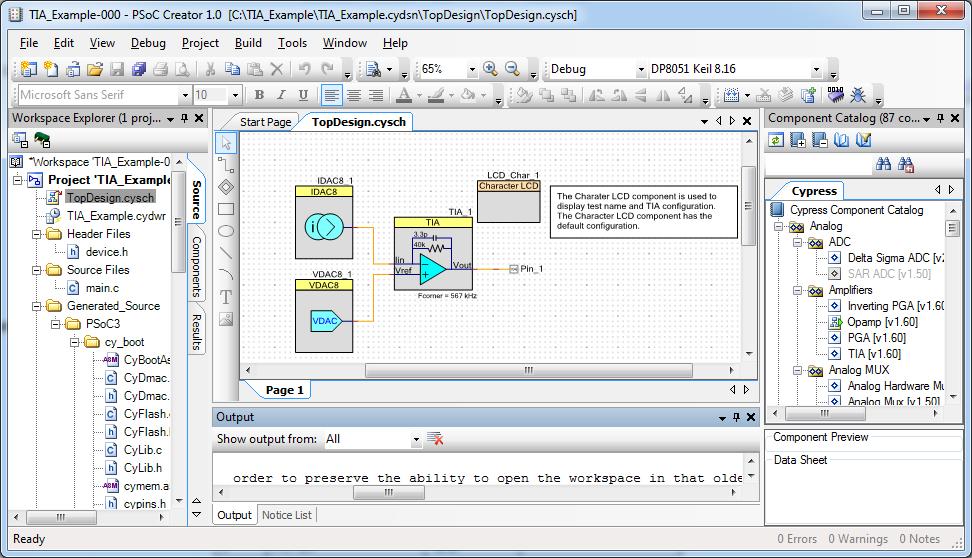Open the Components side tab
972x558 pixels.
tap(197, 267)
